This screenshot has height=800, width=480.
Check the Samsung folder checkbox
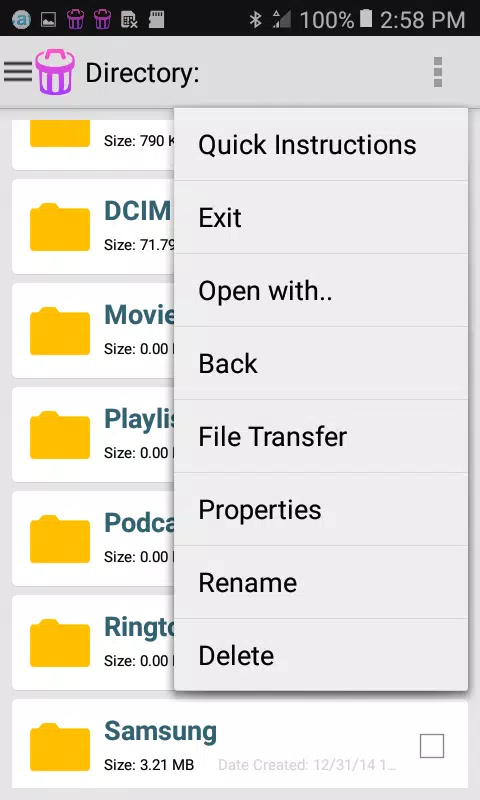pyautogui.click(x=432, y=746)
